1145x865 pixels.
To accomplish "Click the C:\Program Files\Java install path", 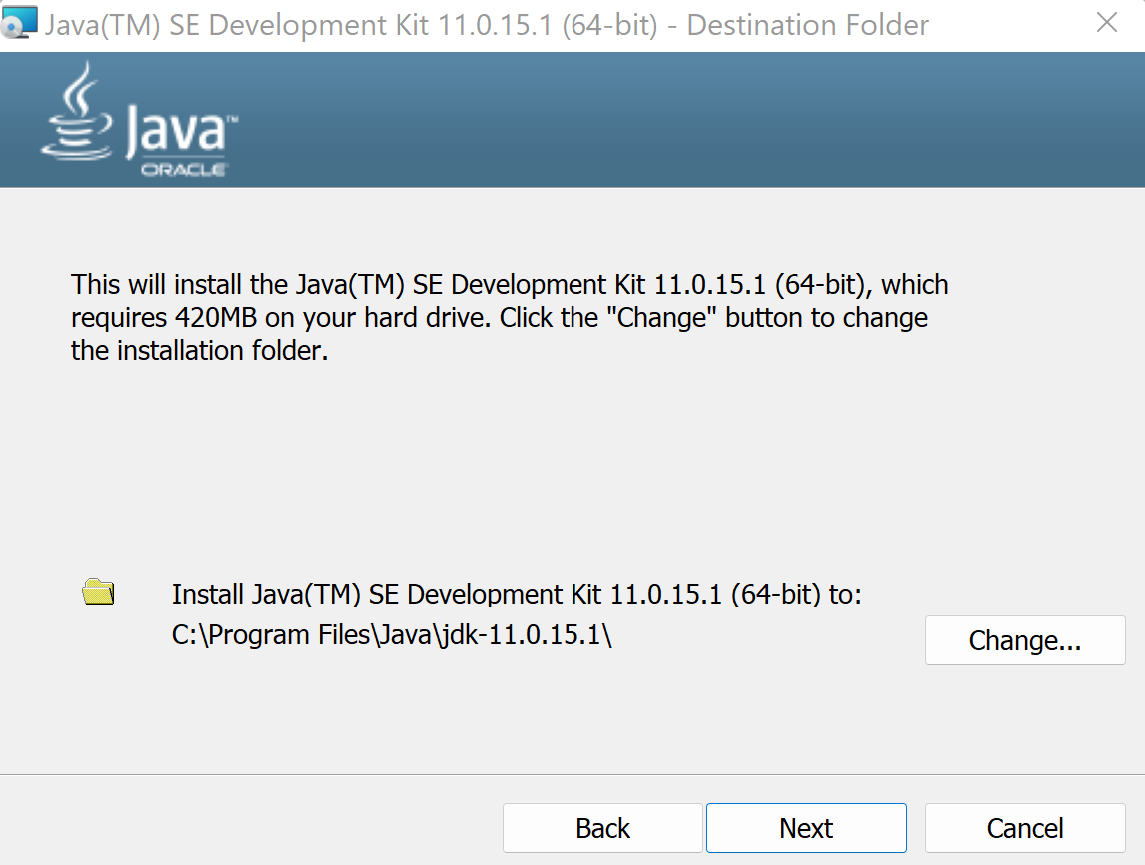I will (x=391, y=636).
